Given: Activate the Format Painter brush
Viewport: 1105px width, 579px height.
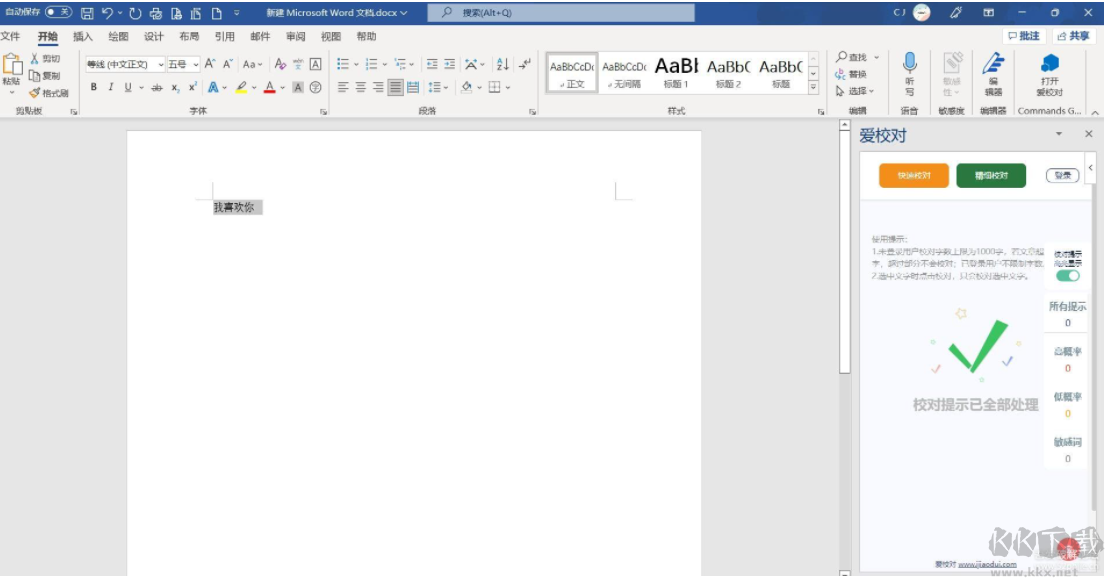Looking at the screenshot, I should pyautogui.click(x=49, y=92).
